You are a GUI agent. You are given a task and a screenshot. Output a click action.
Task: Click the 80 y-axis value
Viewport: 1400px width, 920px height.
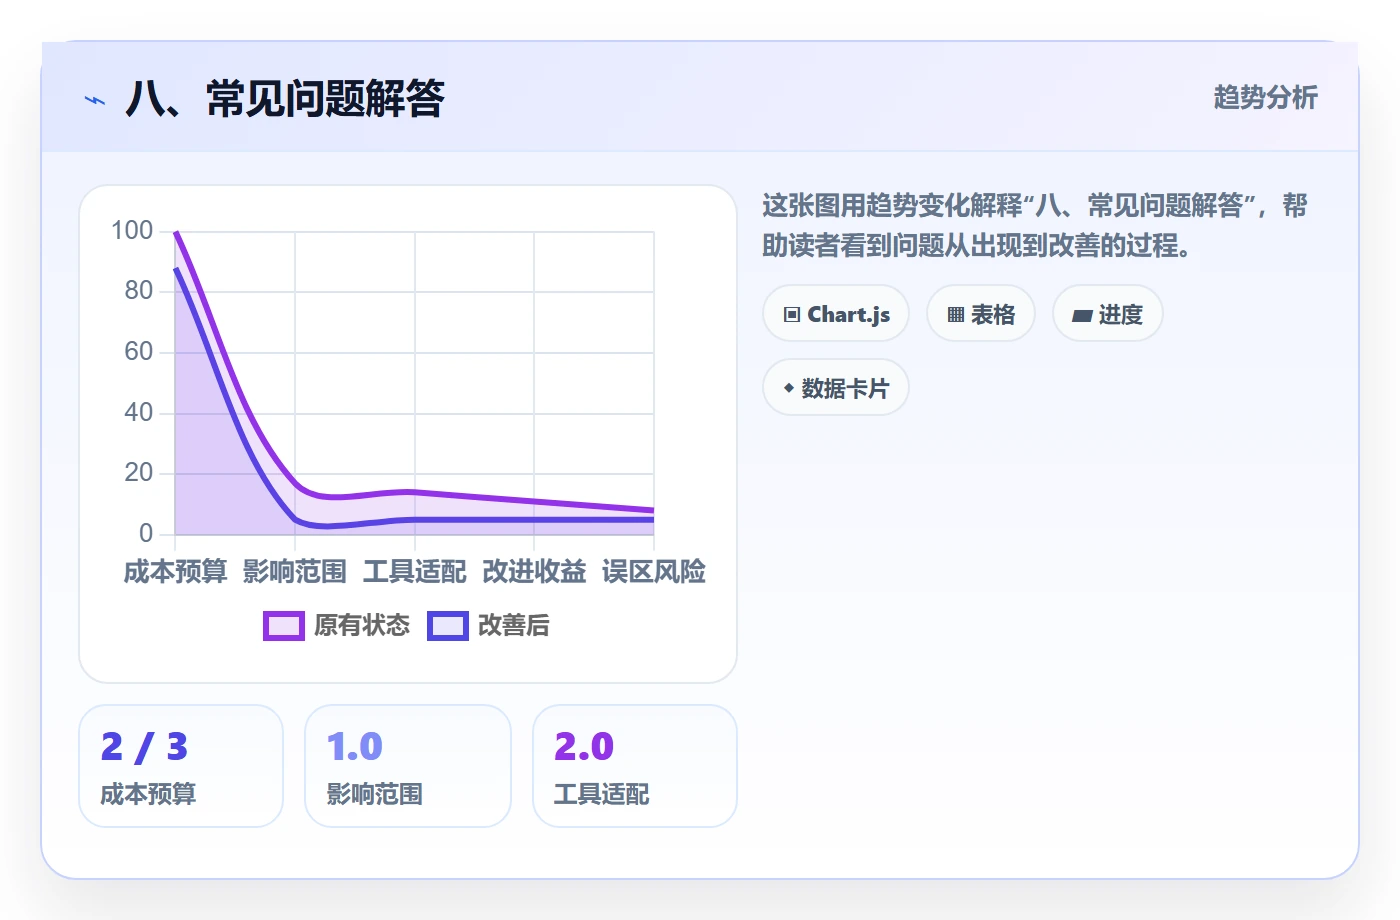[x=139, y=291]
